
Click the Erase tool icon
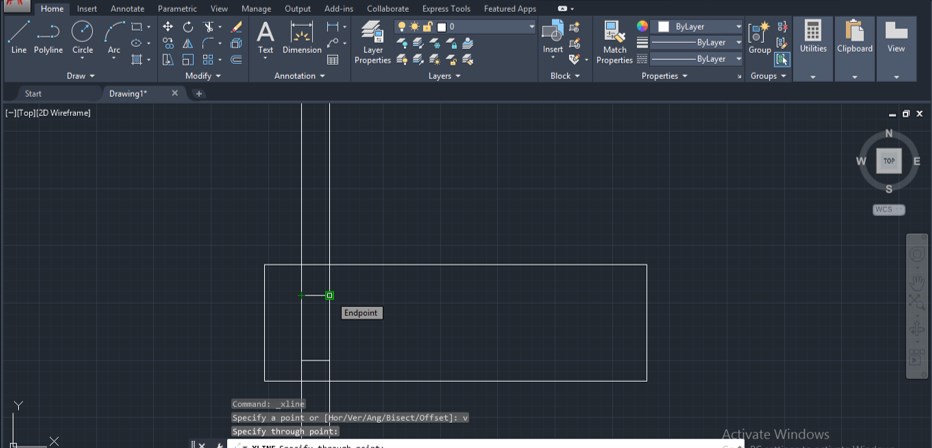click(x=237, y=27)
